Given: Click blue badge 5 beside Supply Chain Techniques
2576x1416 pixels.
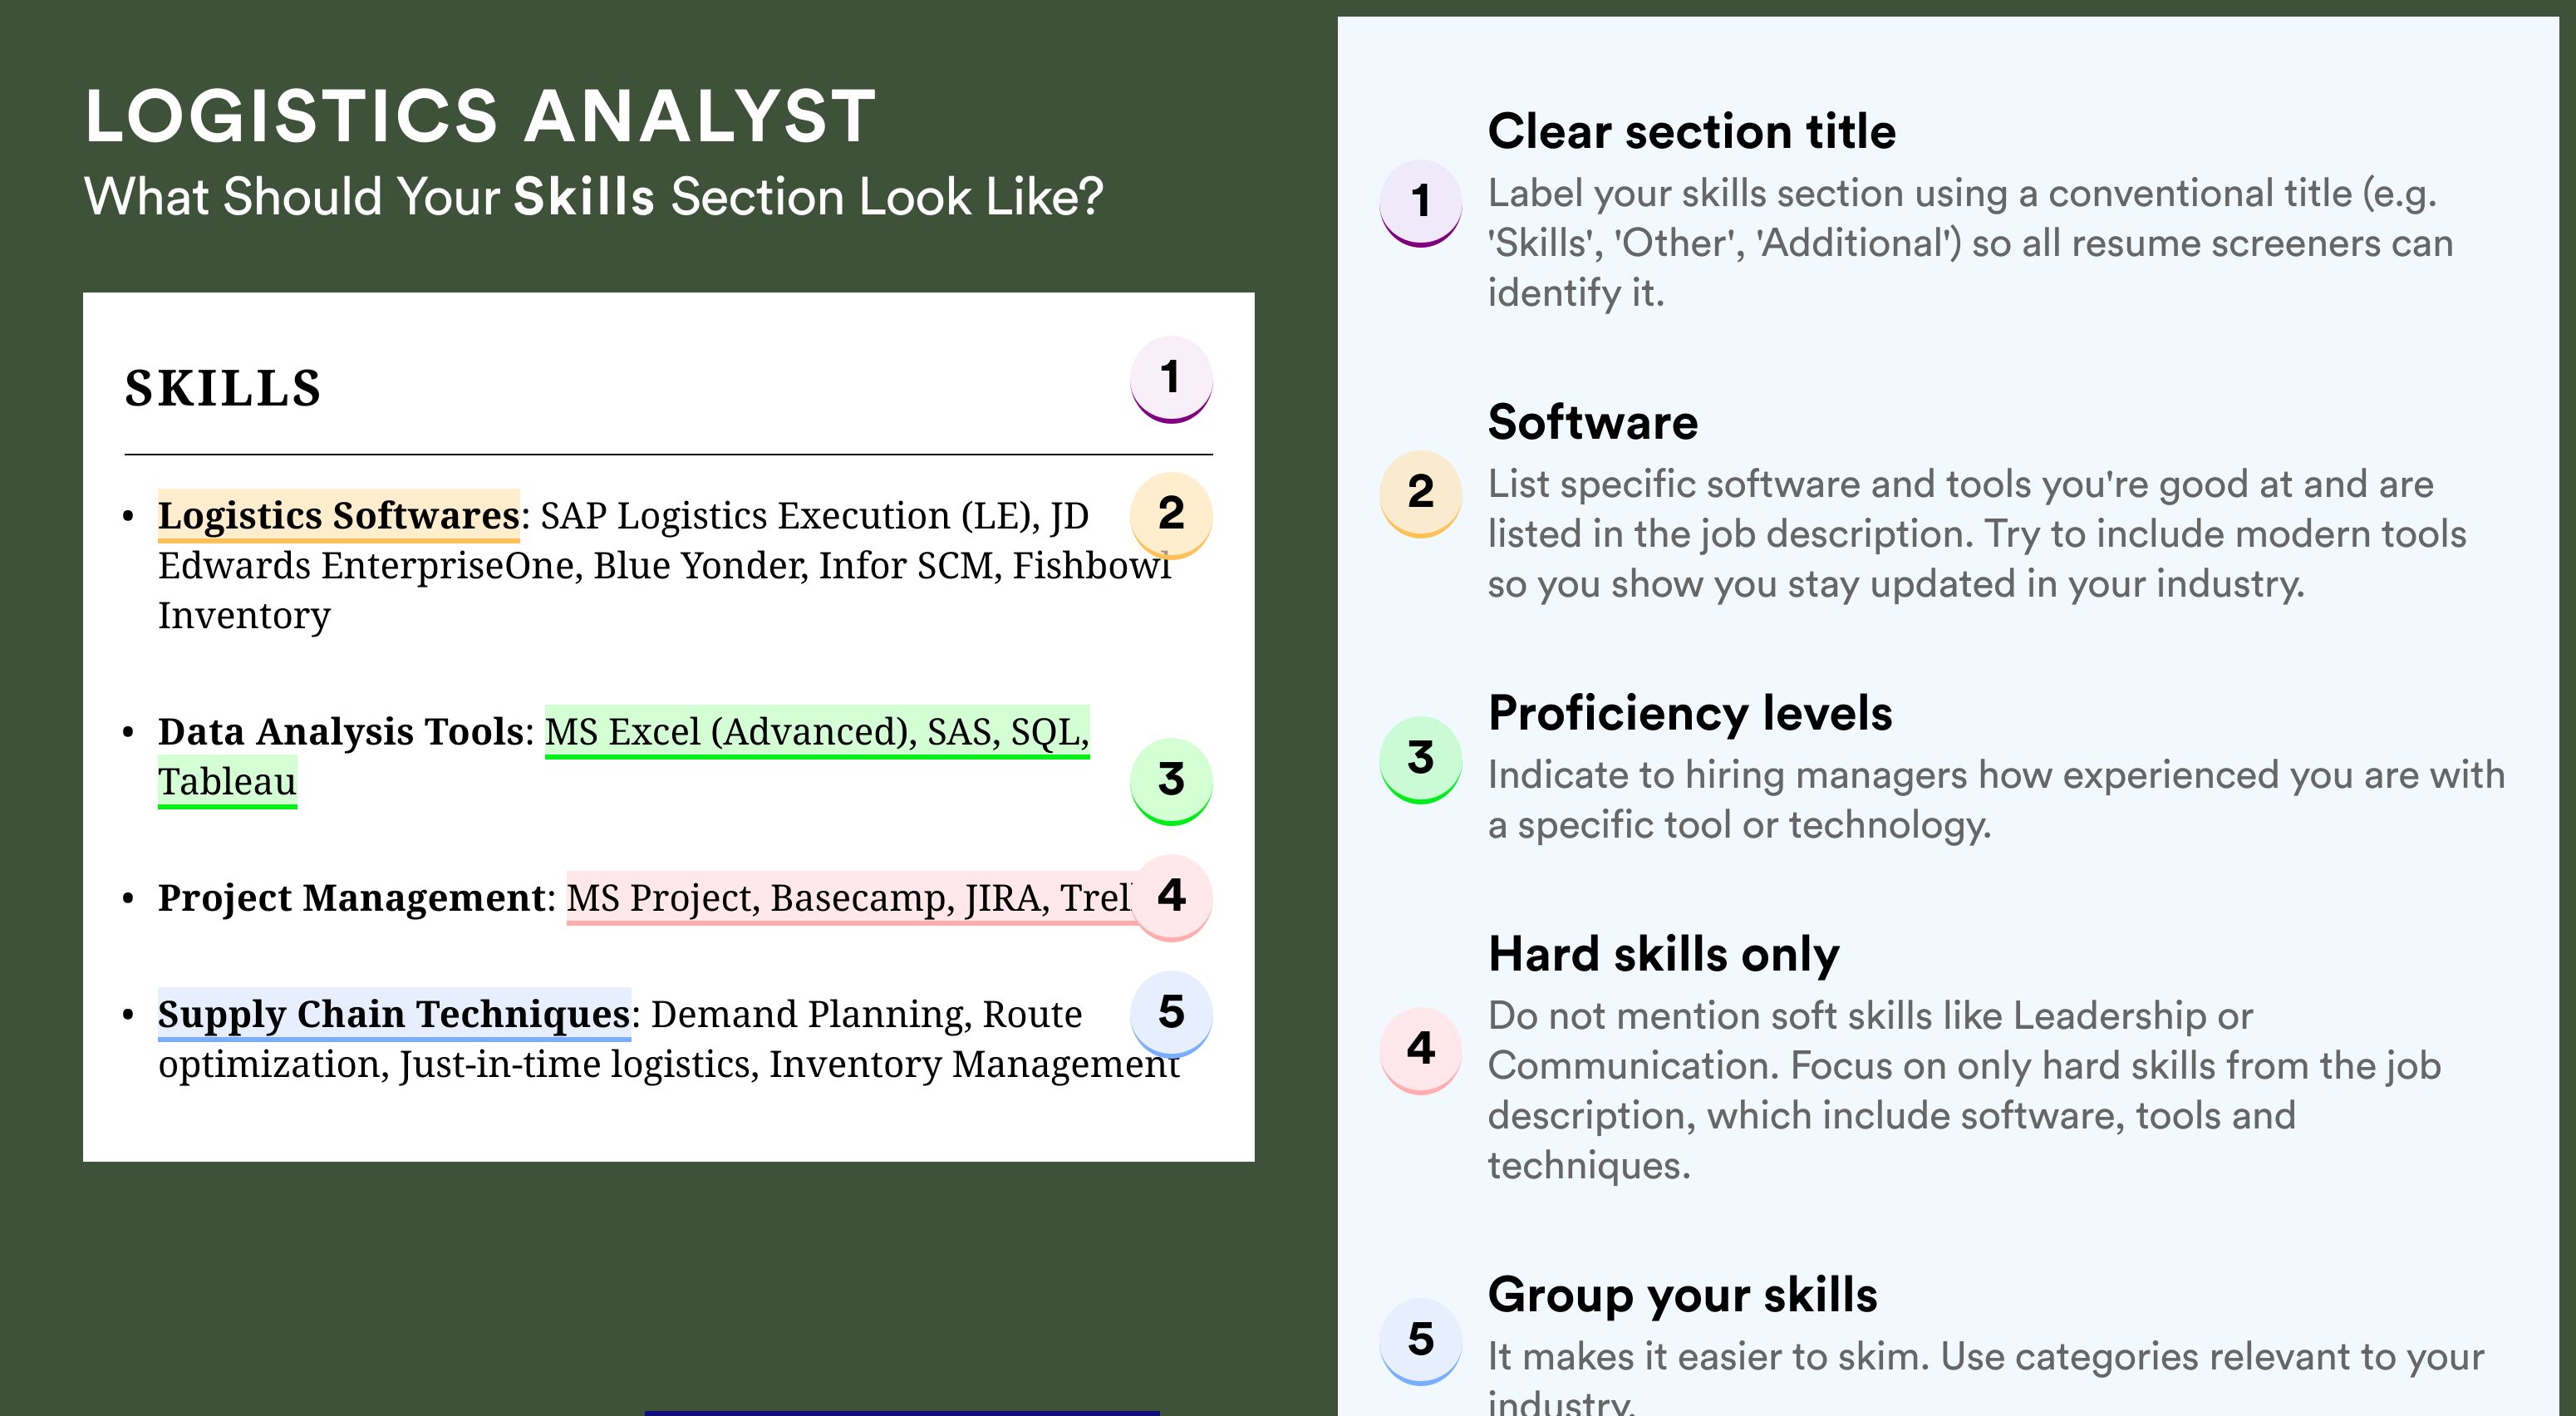Looking at the screenshot, I should (x=1171, y=1014).
